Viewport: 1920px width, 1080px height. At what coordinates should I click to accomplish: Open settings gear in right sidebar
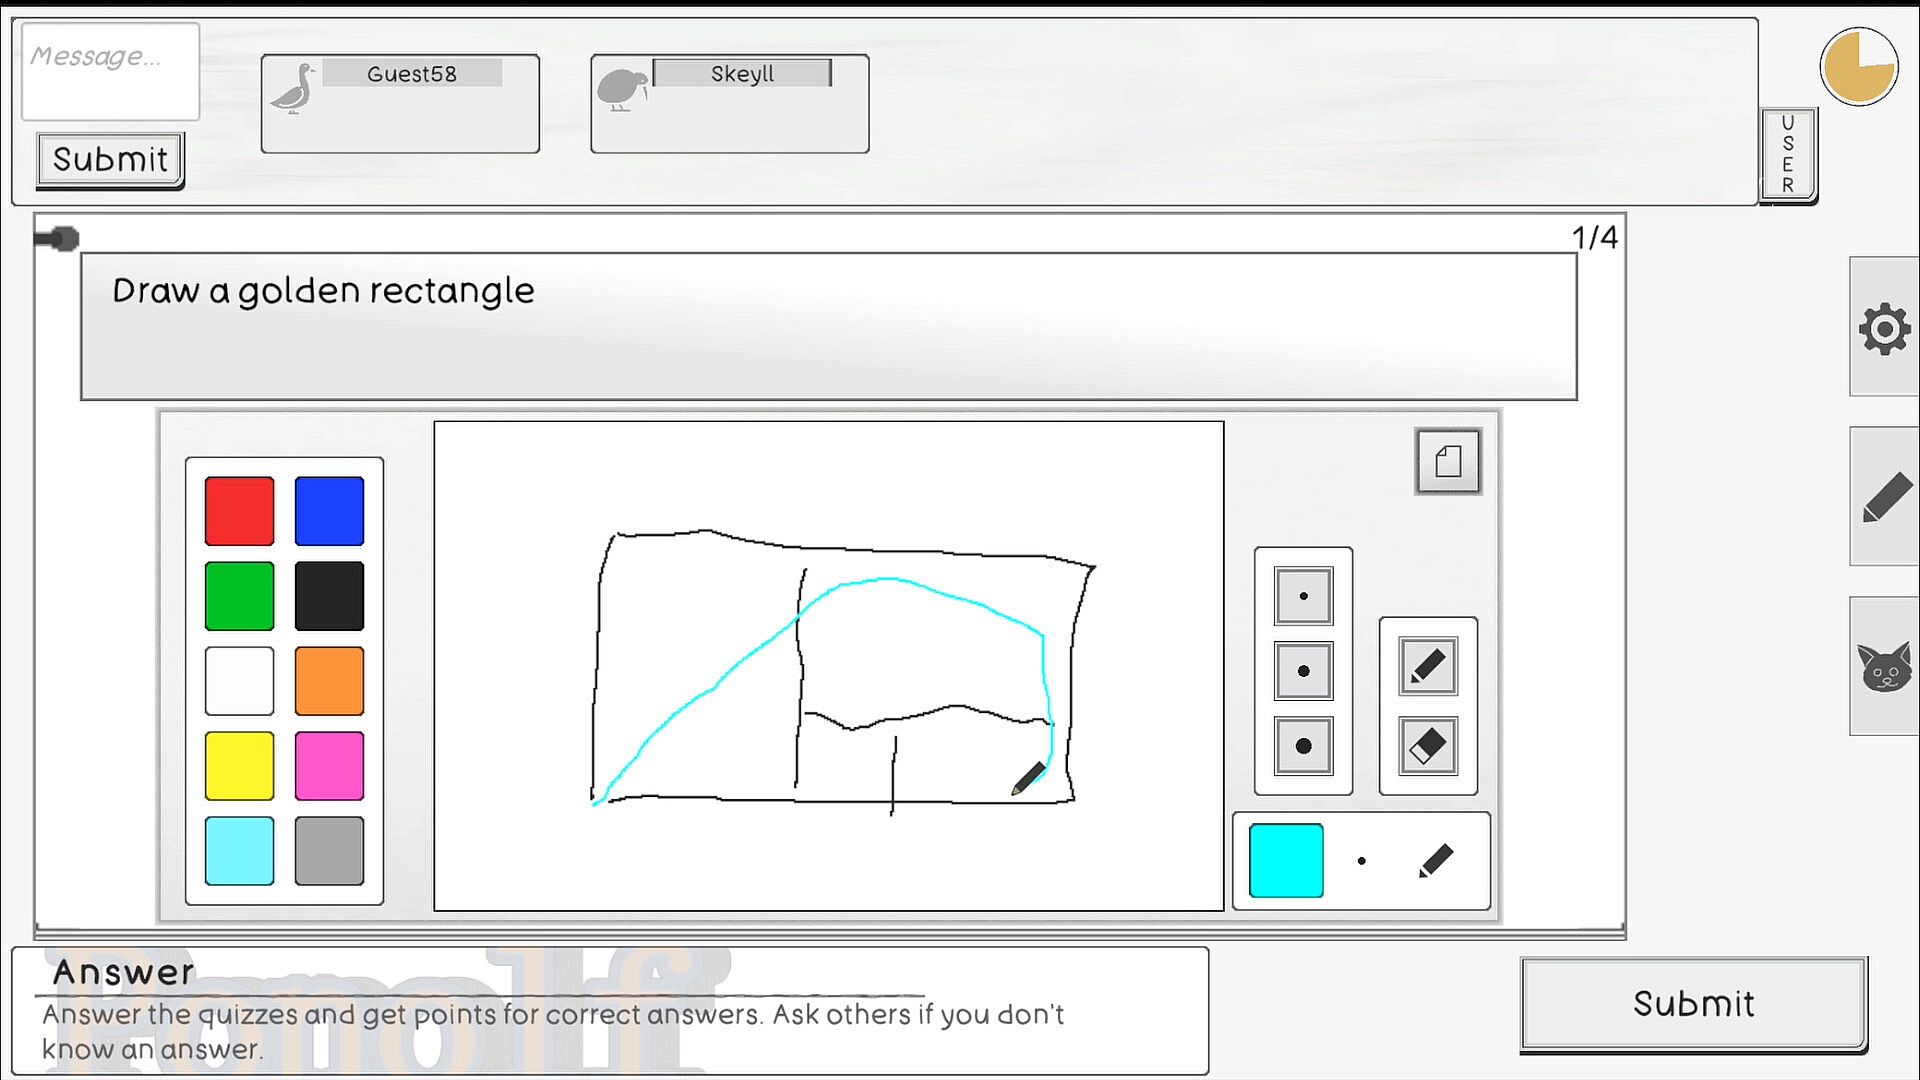click(1884, 328)
